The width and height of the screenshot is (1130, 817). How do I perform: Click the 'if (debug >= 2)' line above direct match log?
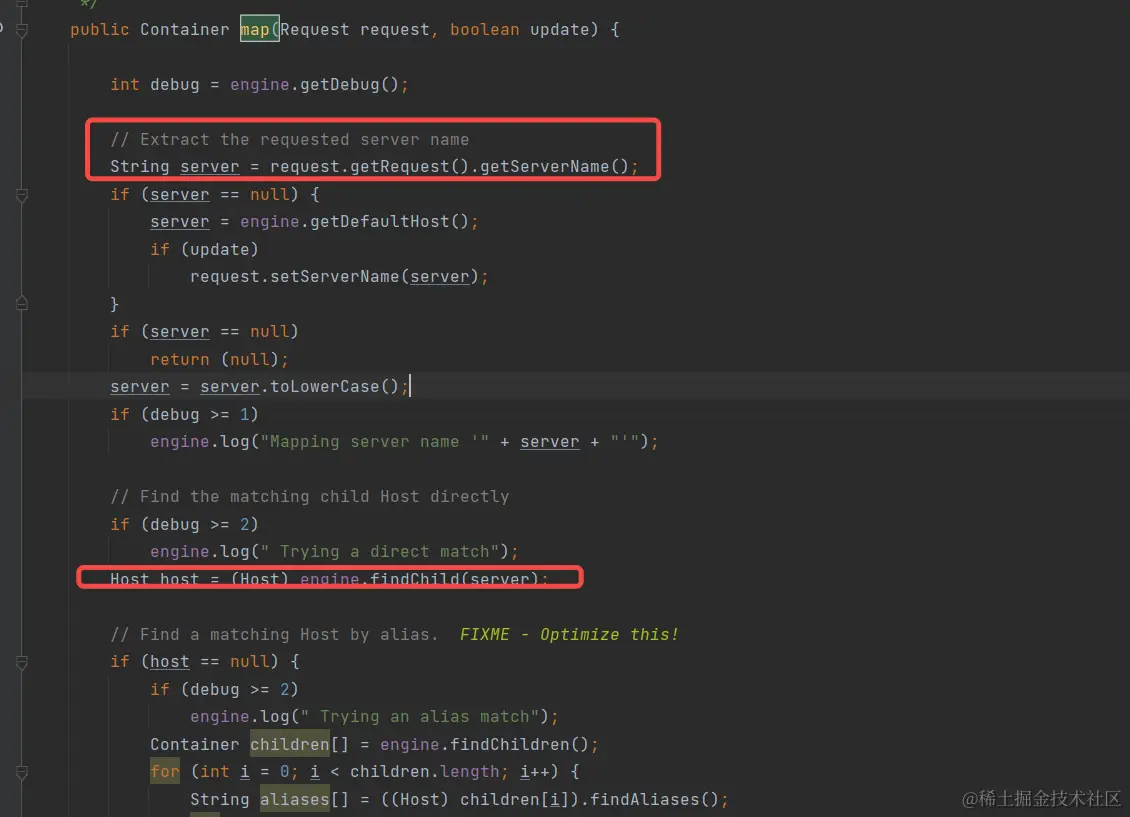pyautogui.click(x=184, y=524)
